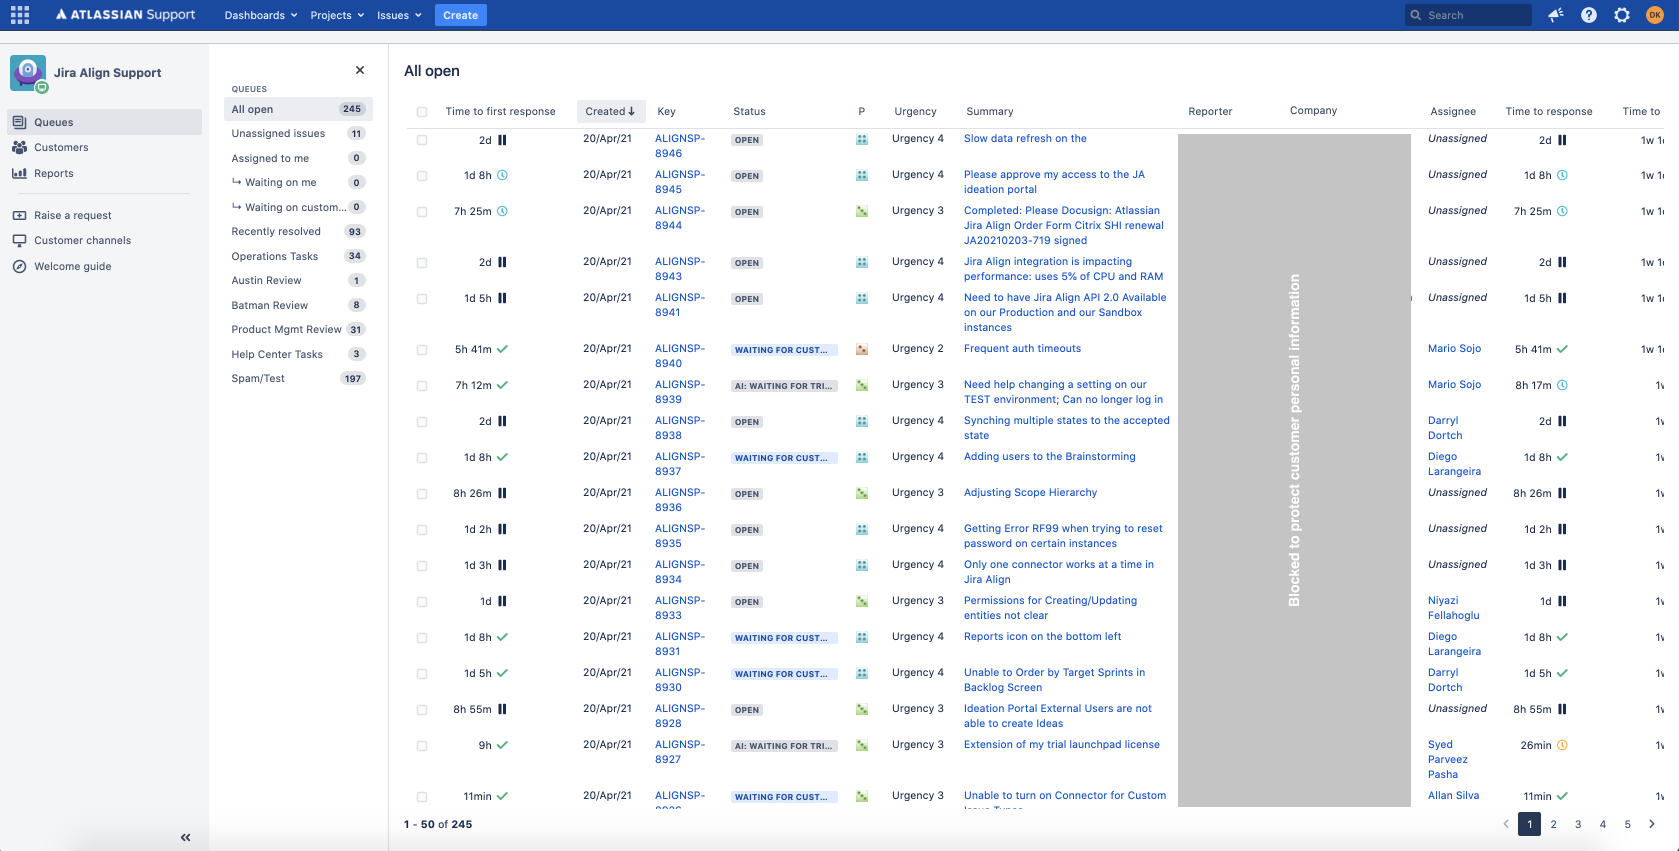Open issue key ALIGNSP-8946 link

tap(679, 146)
